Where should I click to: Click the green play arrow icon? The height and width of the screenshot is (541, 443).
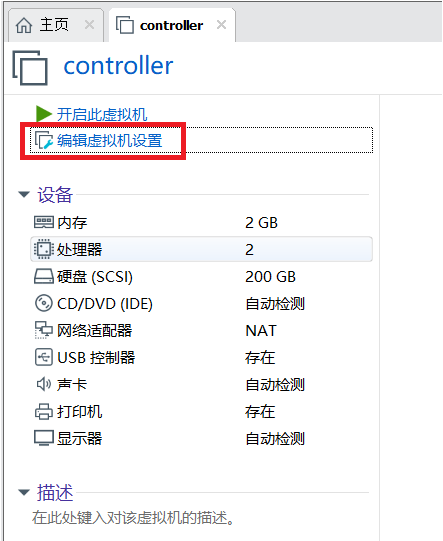pyautogui.click(x=44, y=114)
